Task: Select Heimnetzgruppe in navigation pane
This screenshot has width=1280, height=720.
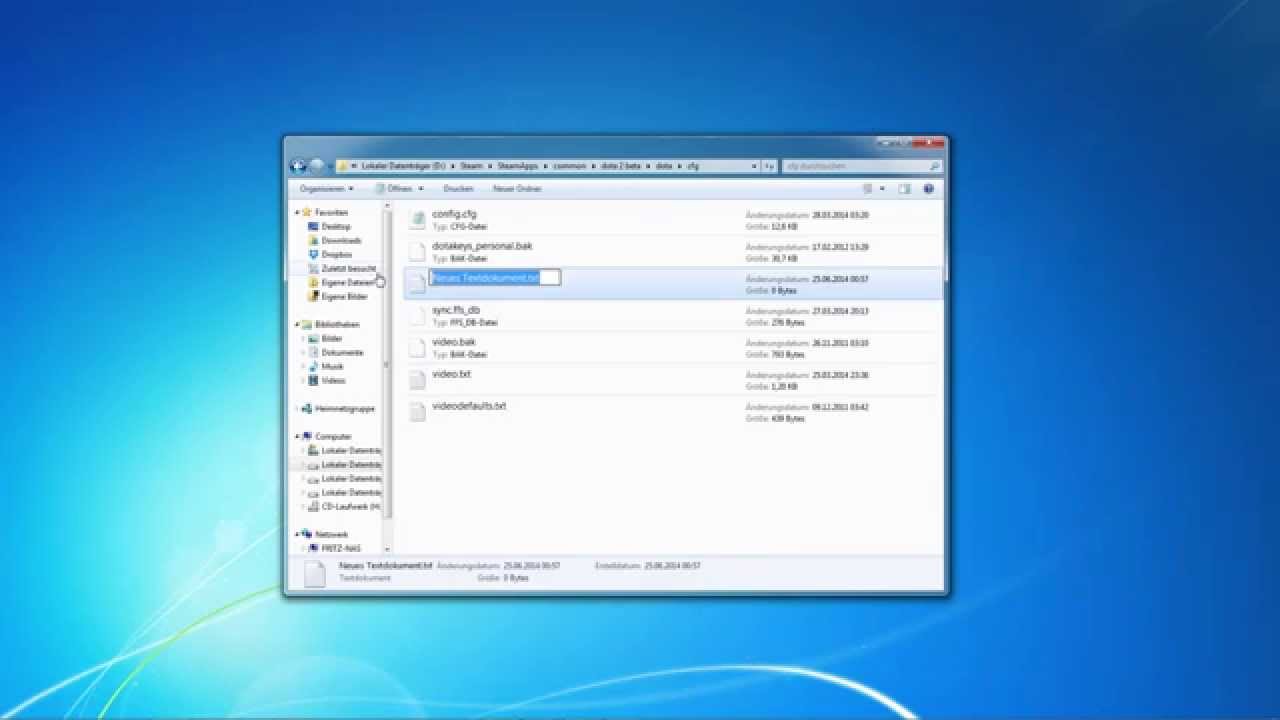Action: point(345,409)
